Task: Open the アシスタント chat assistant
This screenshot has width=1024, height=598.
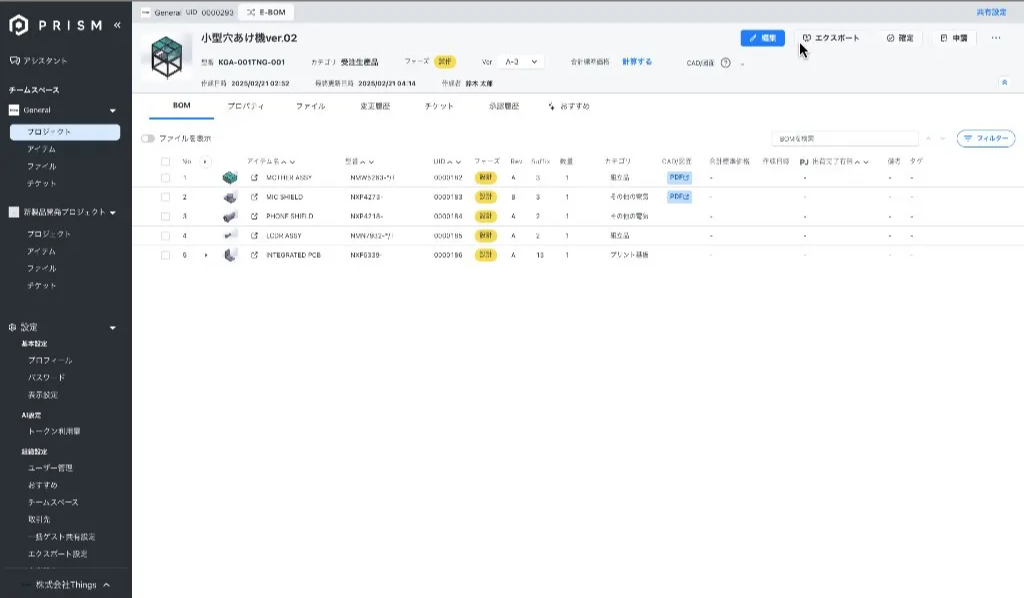Action: (46, 61)
